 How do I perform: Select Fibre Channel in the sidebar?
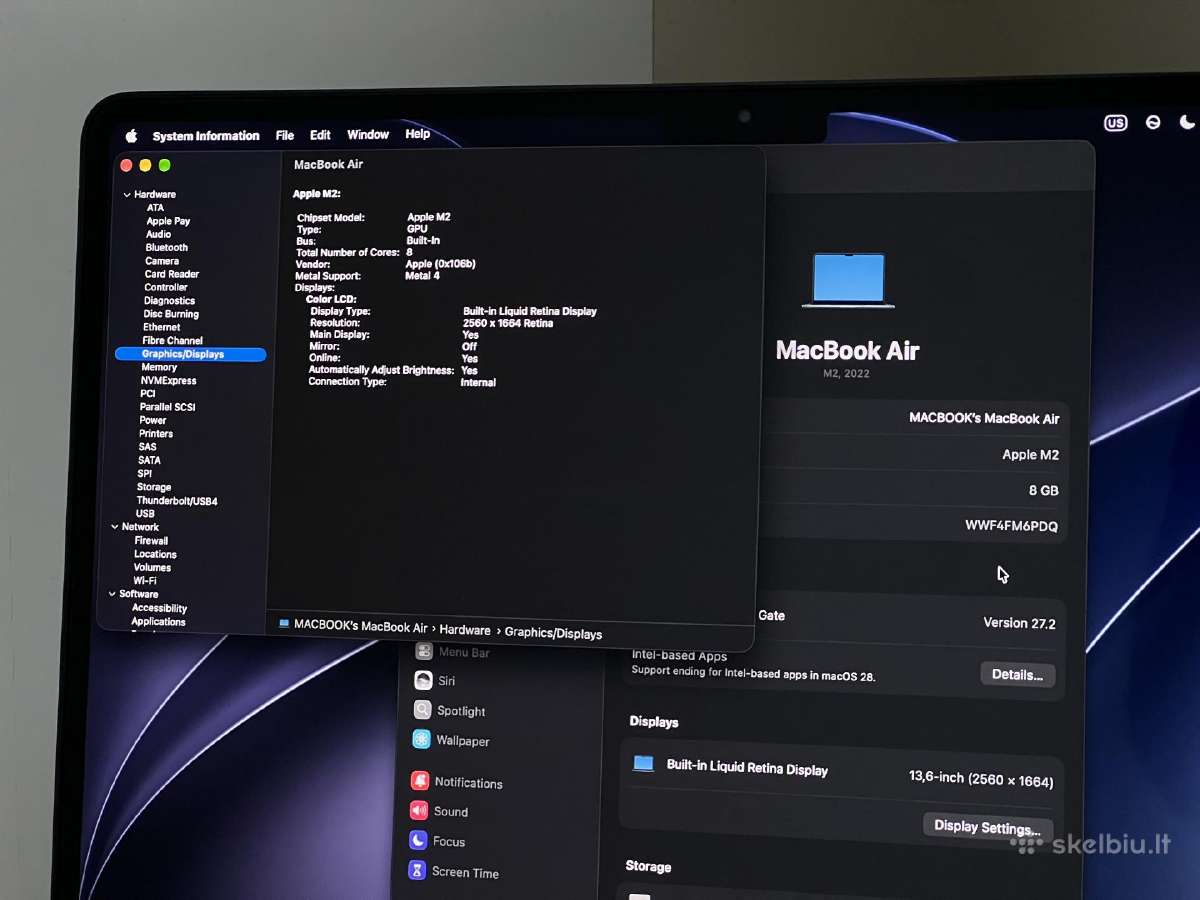(172, 340)
